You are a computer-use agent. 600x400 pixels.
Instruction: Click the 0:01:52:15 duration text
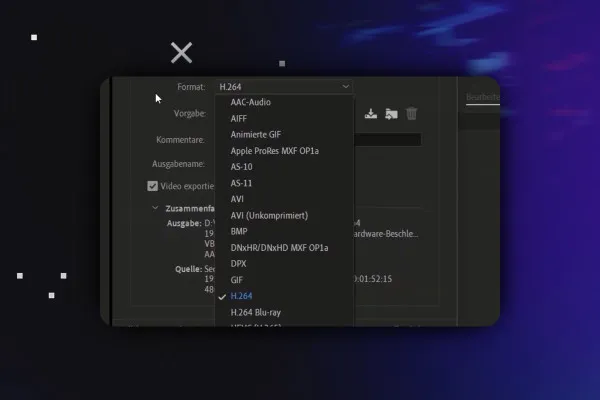point(372,279)
